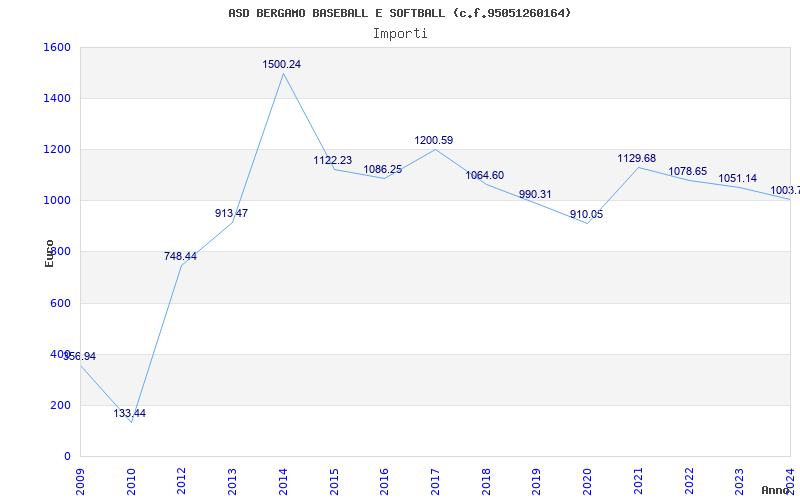Click x-axis year 2009

(80, 481)
